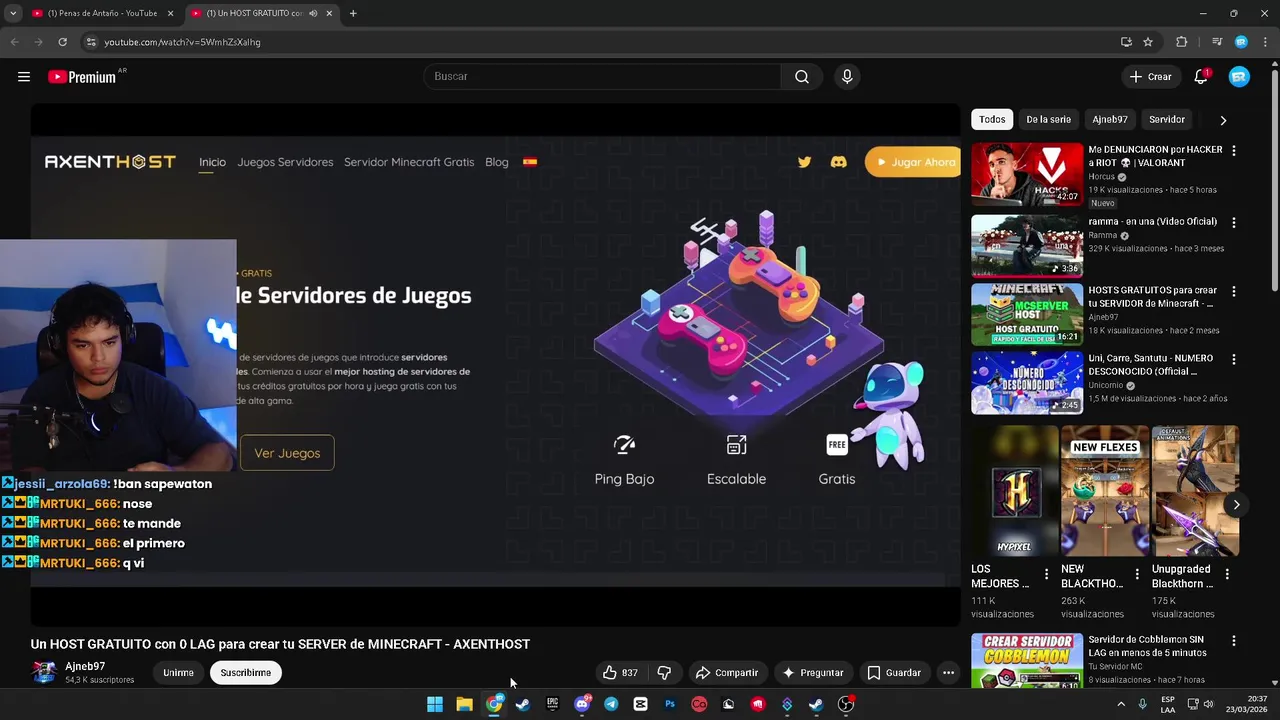The height and width of the screenshot is (720, 1280).
Task: Show hidden system tray icons
Action: (1120, 704)
